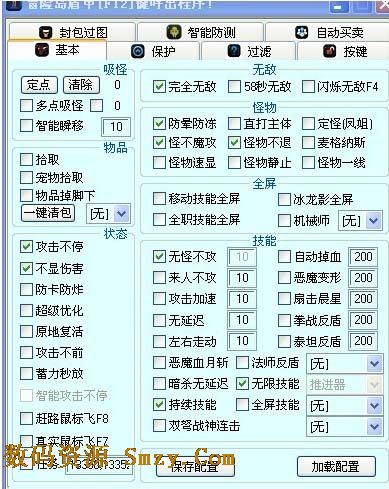This screenshot has width=389, height=489.
Task: Disable 持续技能 checkbox
Action: 159,405
